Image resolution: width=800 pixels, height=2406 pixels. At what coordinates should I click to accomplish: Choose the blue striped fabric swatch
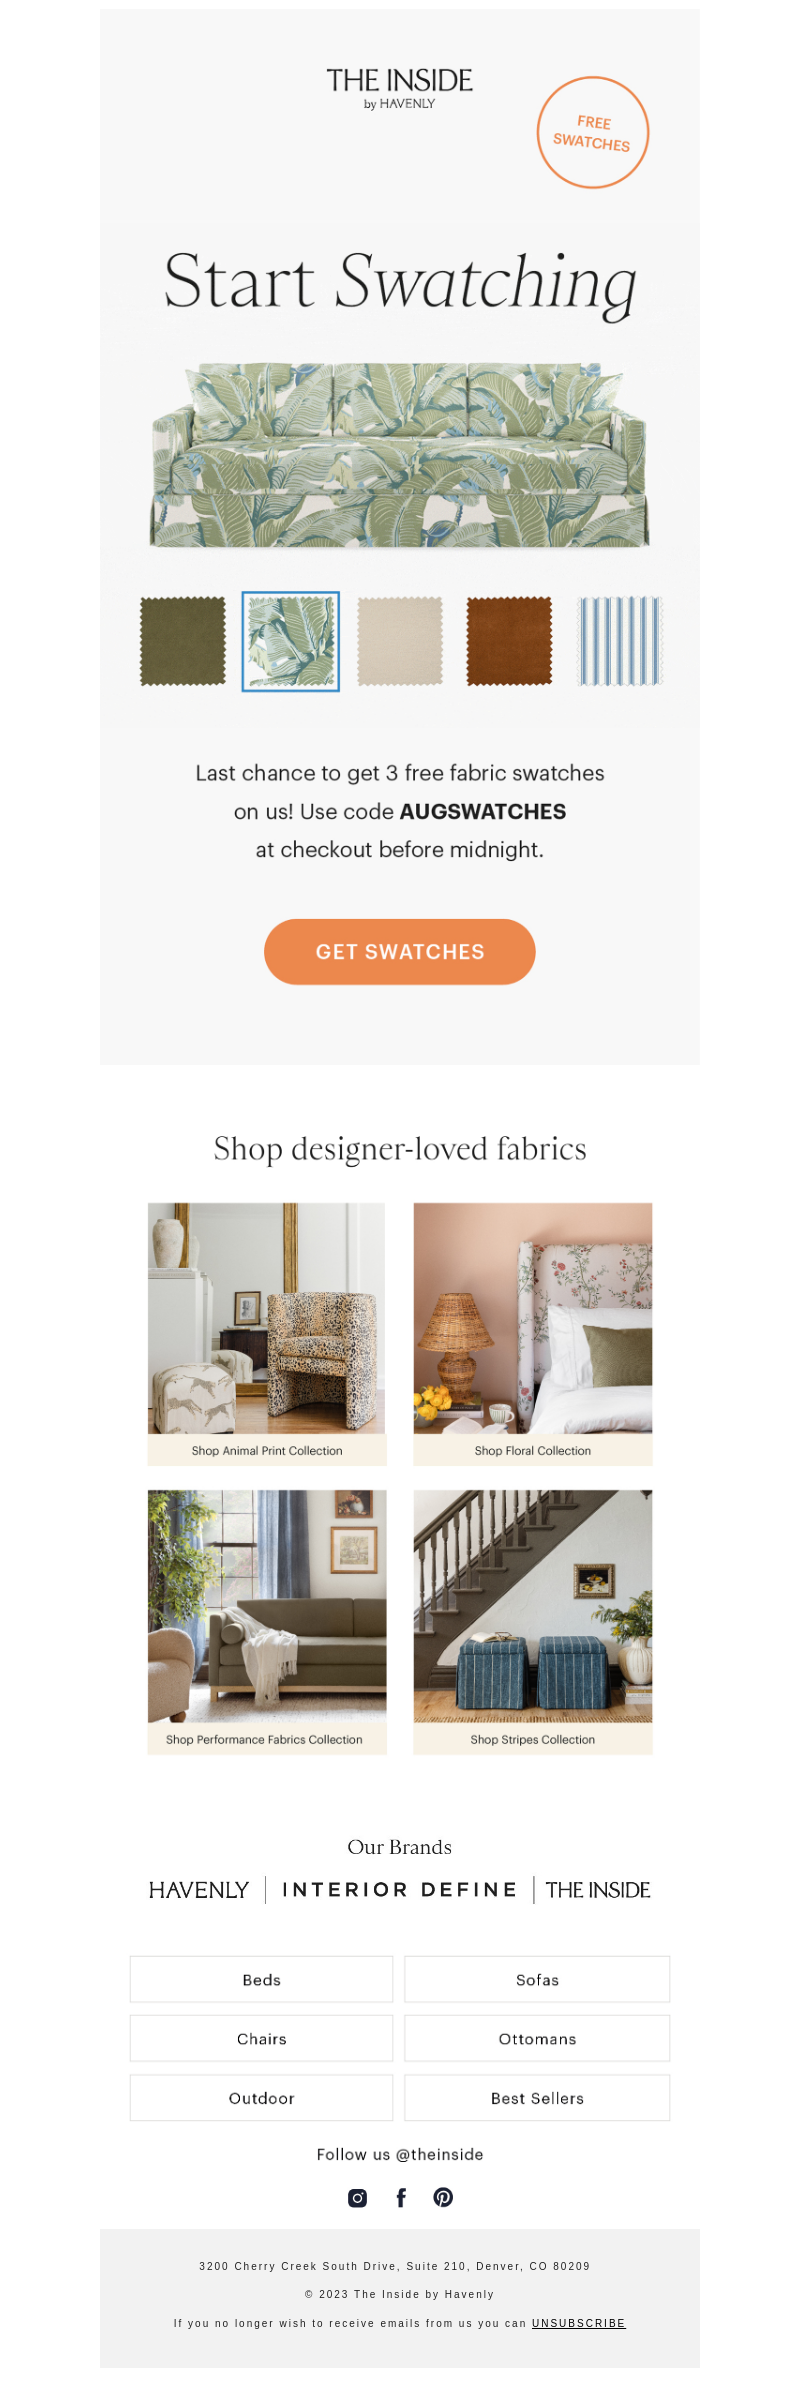point(620,641)
